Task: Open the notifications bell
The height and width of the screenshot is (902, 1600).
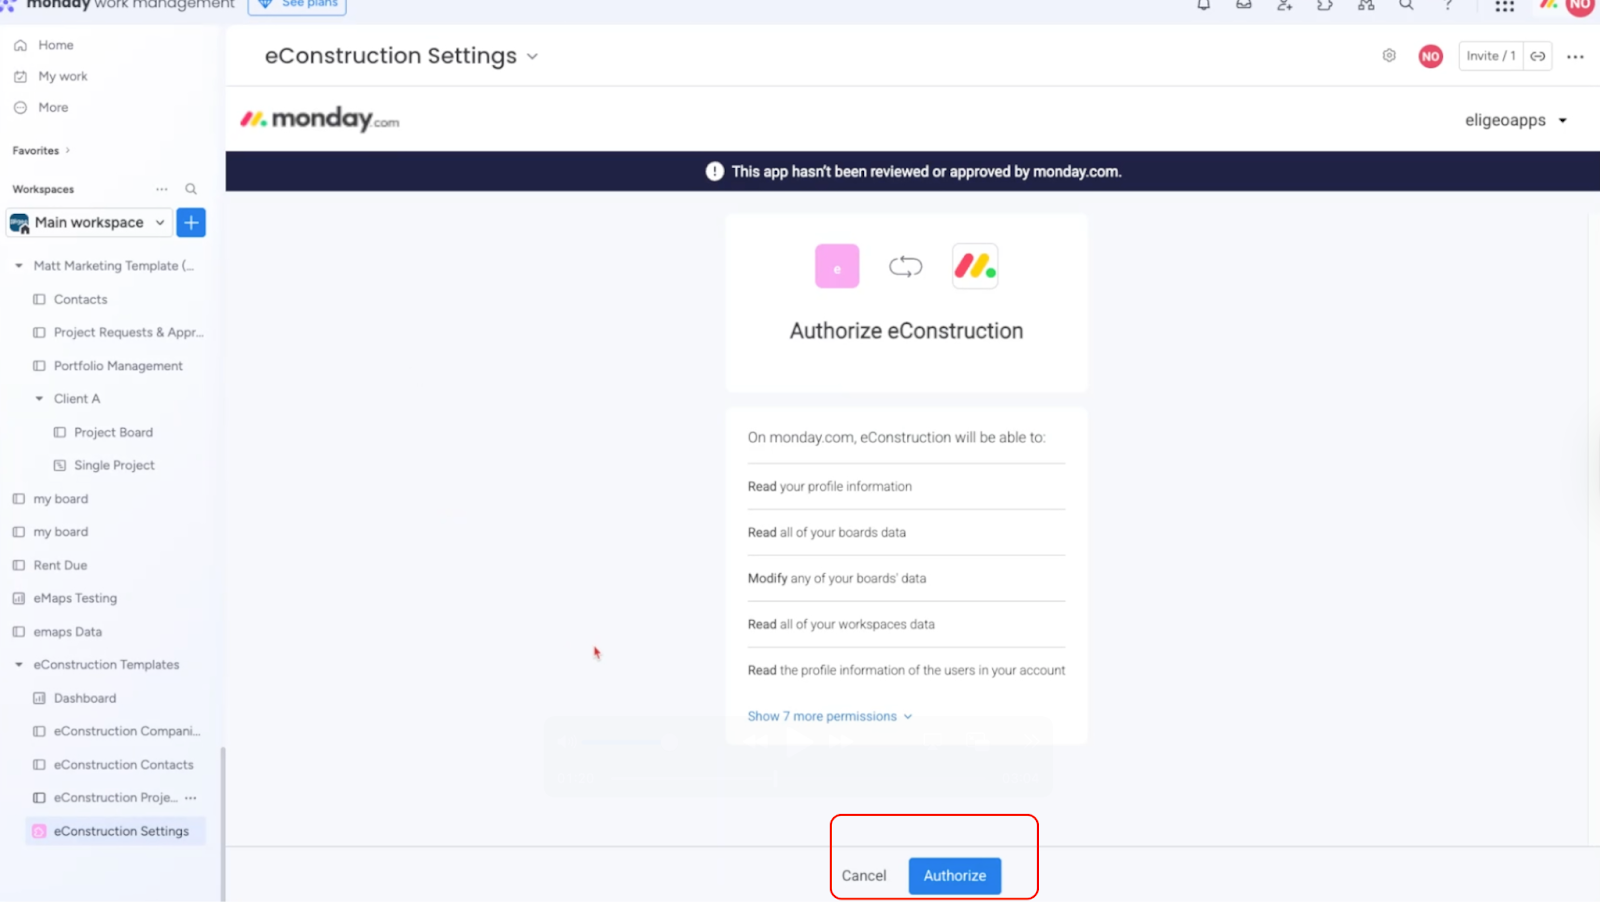Action: point(1203,5)
